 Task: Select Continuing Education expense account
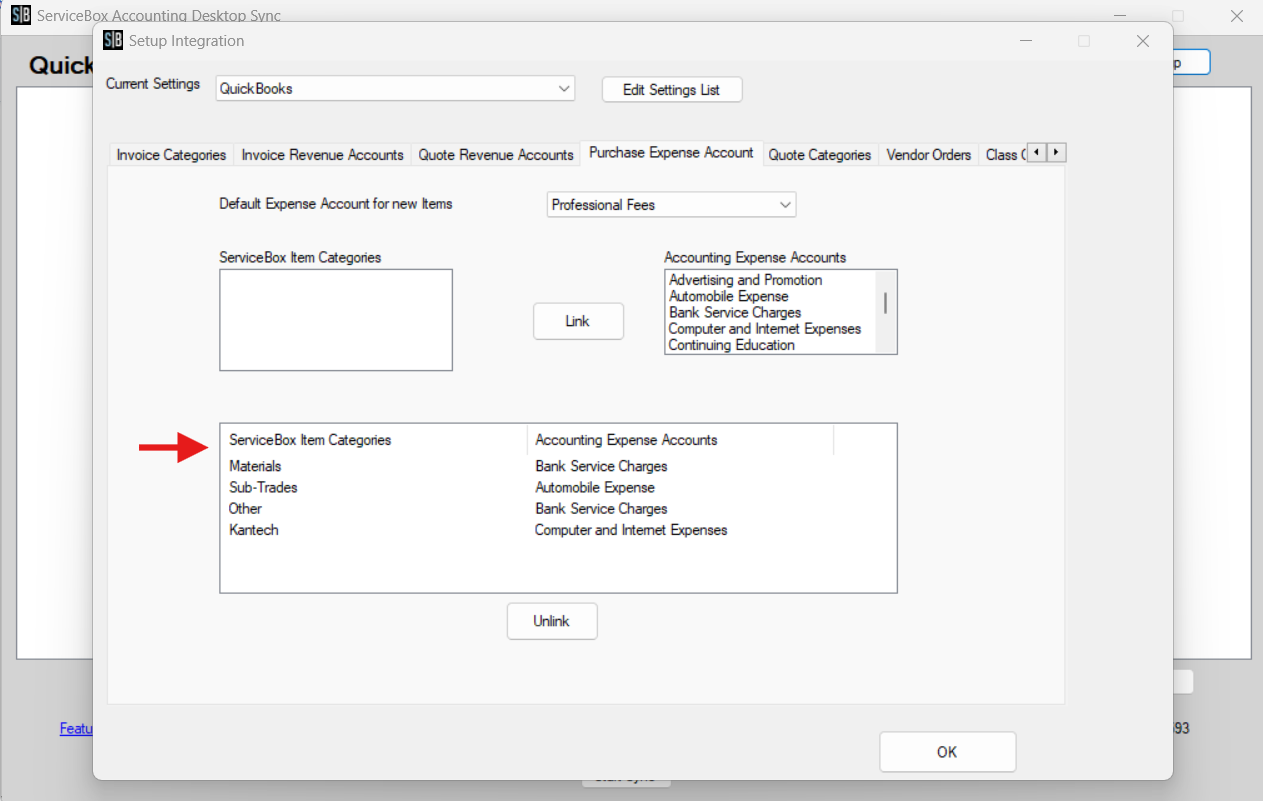pos(770,345)
